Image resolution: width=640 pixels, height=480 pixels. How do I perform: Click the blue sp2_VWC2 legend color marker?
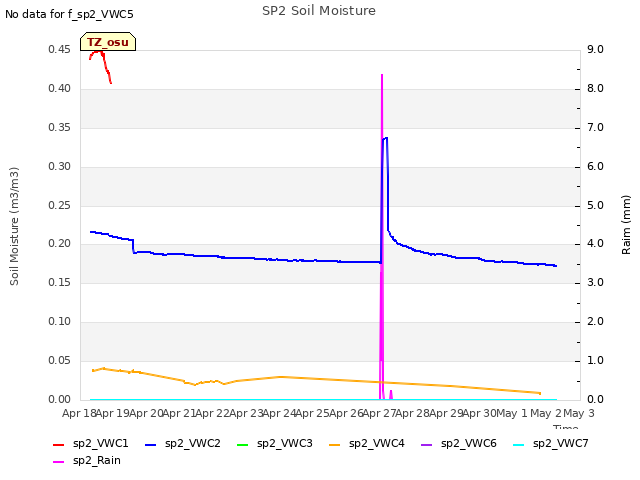(151, 444)
